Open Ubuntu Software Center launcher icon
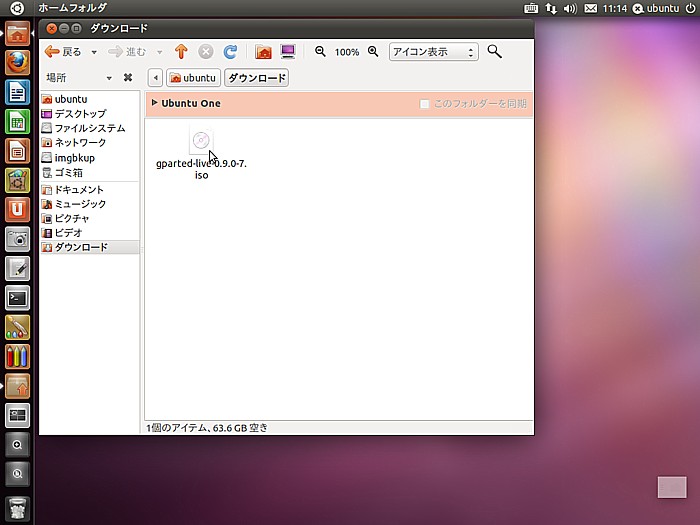Image resolution: width=700 pixels, height=525 pixels. coord(17,181)
